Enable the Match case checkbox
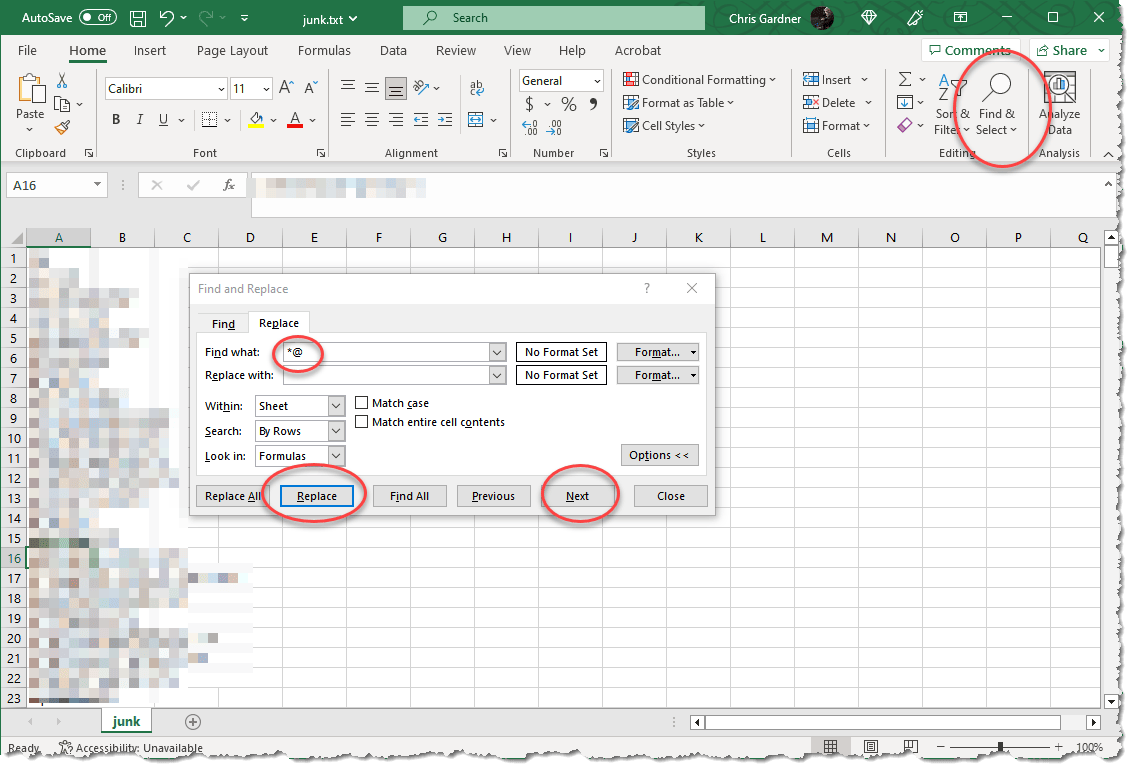The width and height of the screenshot is (1132, 768). (x=362, y=403)
